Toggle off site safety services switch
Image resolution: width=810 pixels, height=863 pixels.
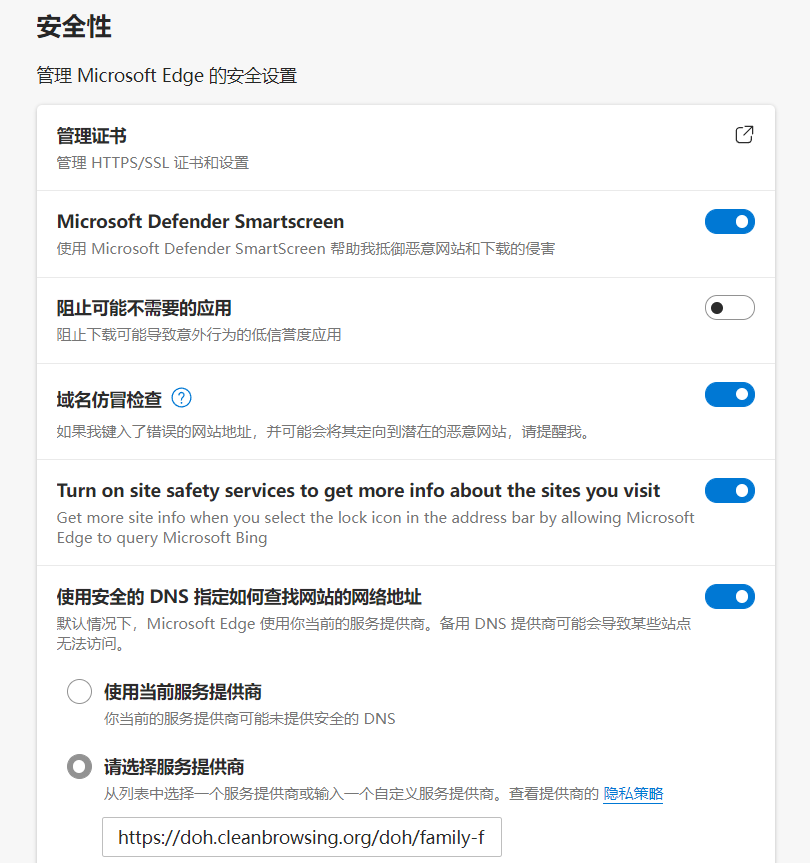click(729, 491)
